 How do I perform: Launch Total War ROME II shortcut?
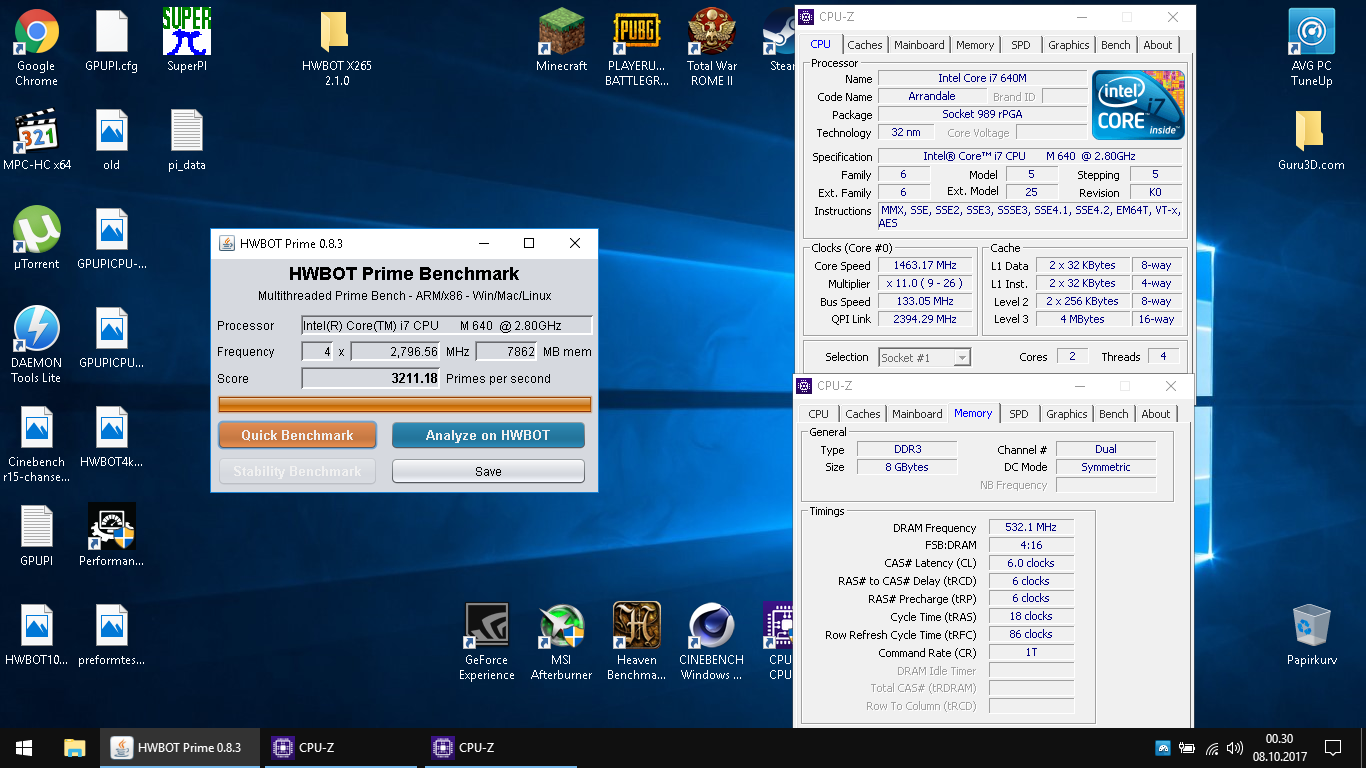[712, 48]
